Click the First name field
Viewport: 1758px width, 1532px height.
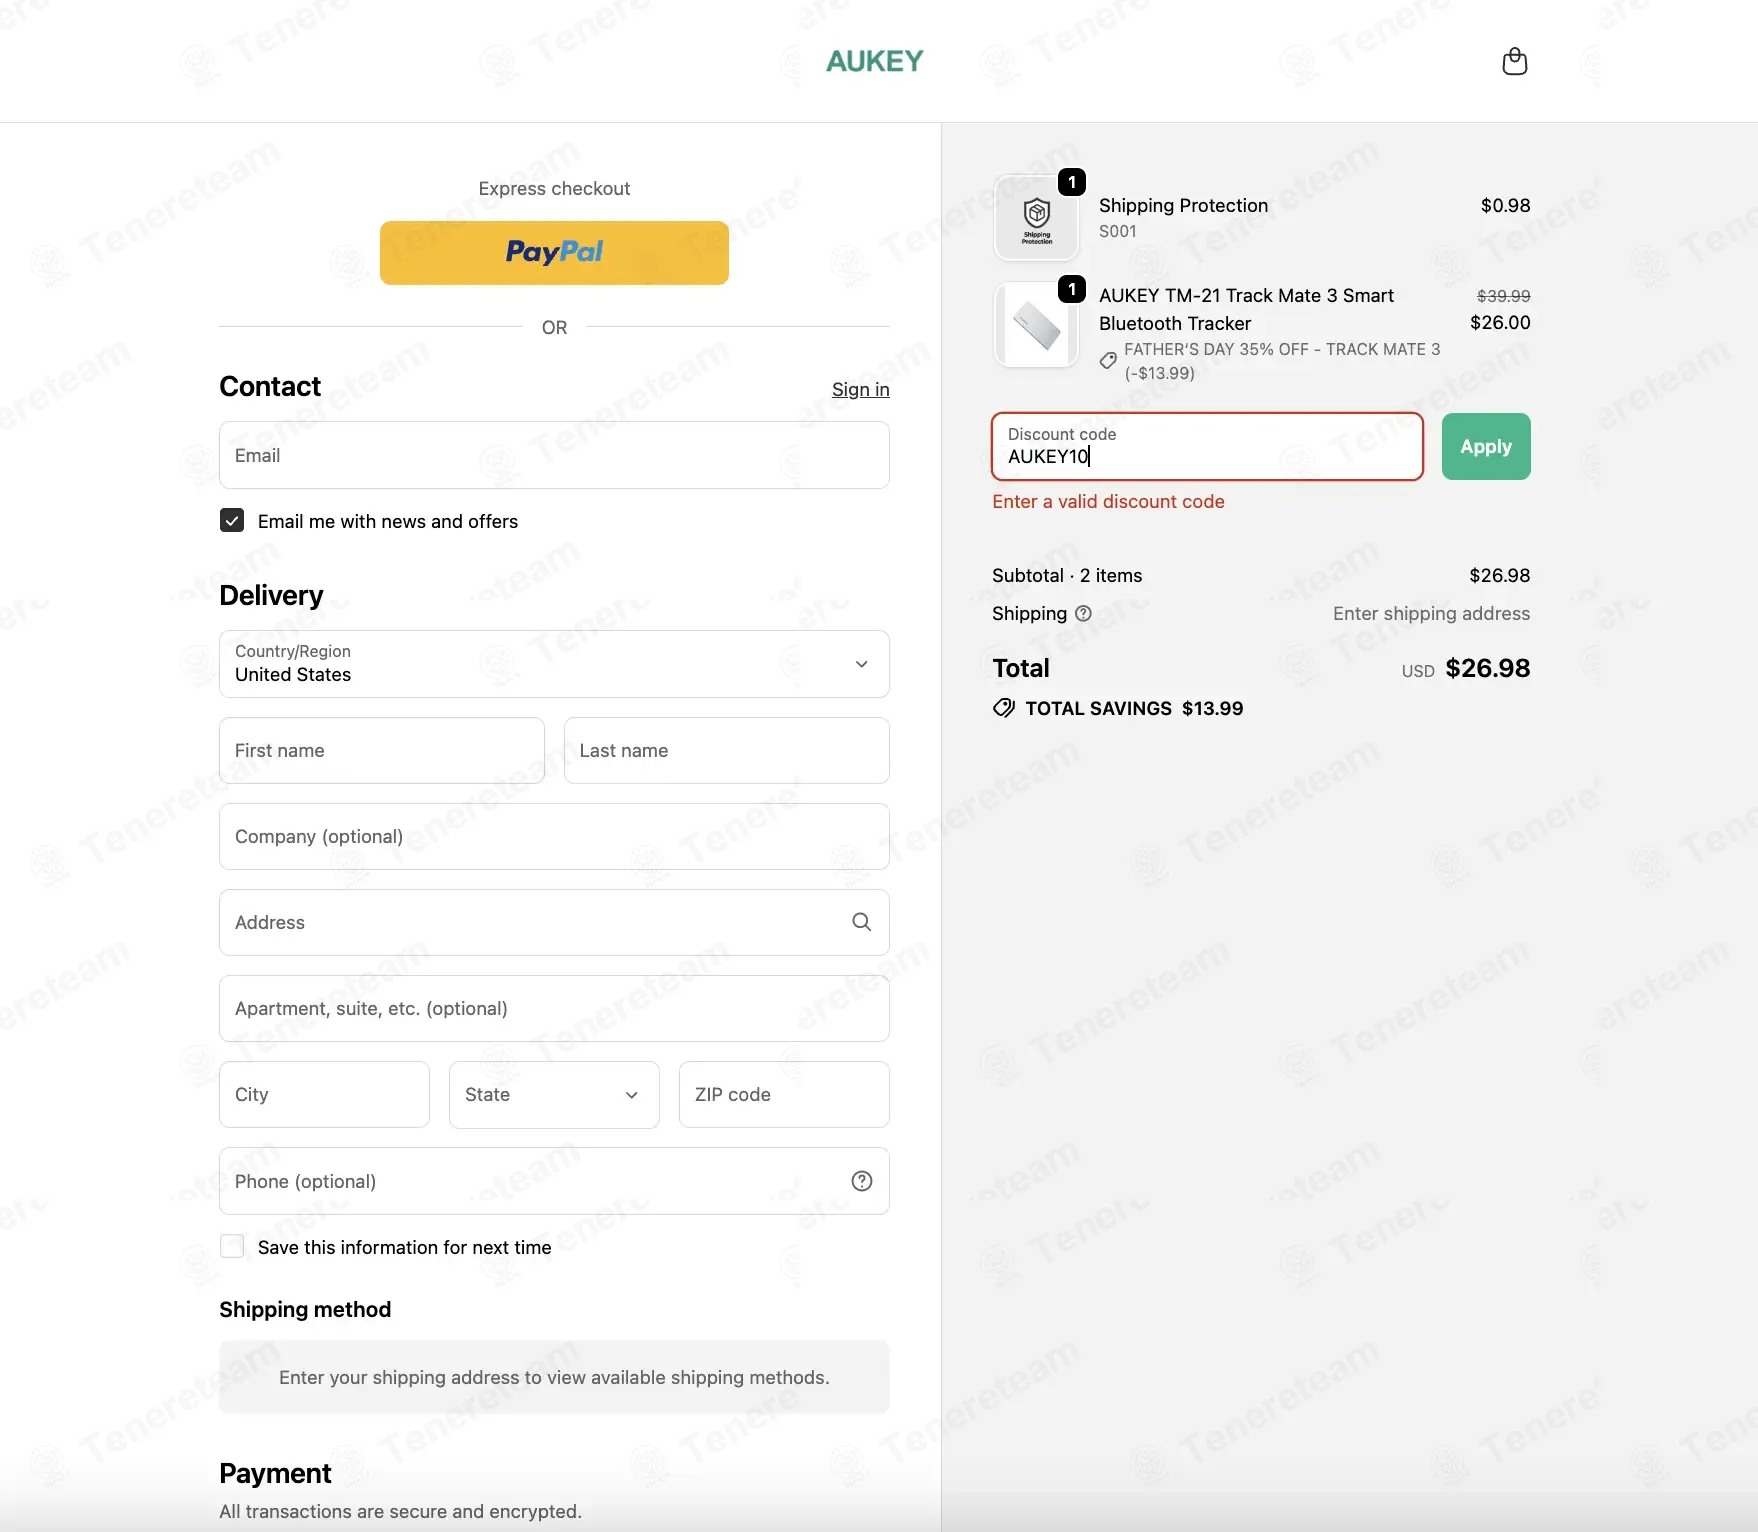pos(382,750)
